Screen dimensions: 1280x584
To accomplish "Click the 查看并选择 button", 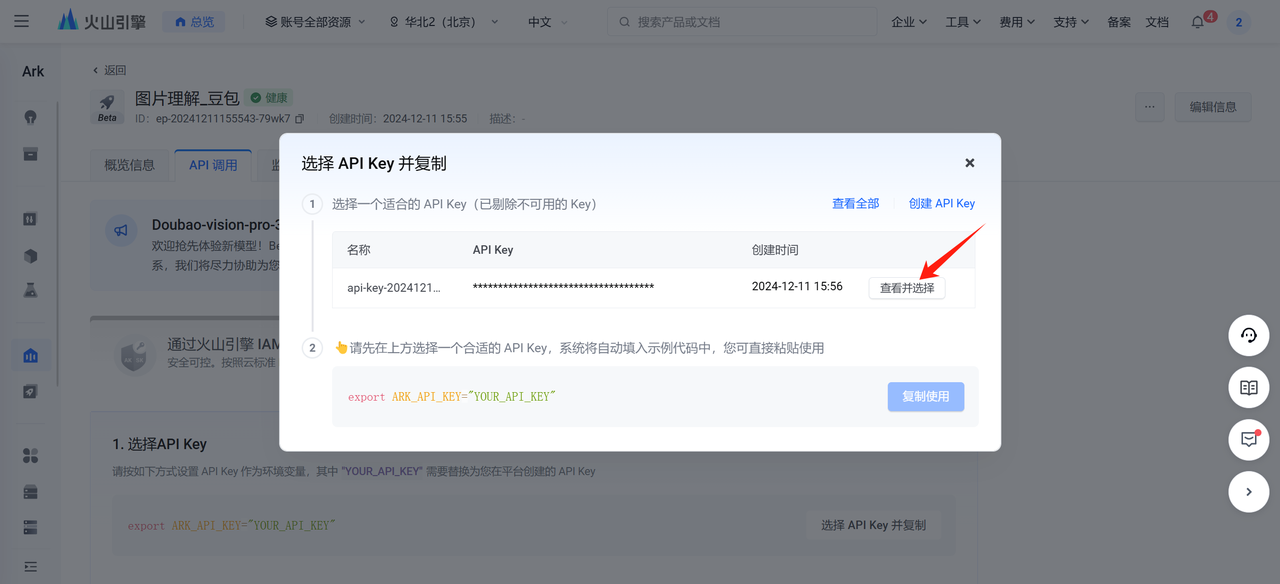I will coord(907,288).
